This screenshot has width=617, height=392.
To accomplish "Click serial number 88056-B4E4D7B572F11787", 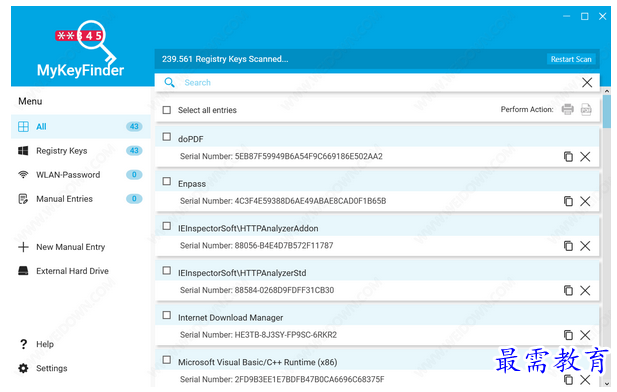I will (x=284, y=246).
